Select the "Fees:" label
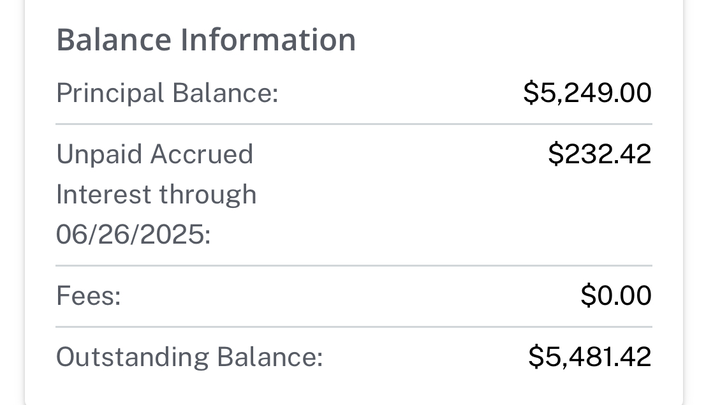The width and height of the screenshot is (720, 405). click(x=87, y=296)
